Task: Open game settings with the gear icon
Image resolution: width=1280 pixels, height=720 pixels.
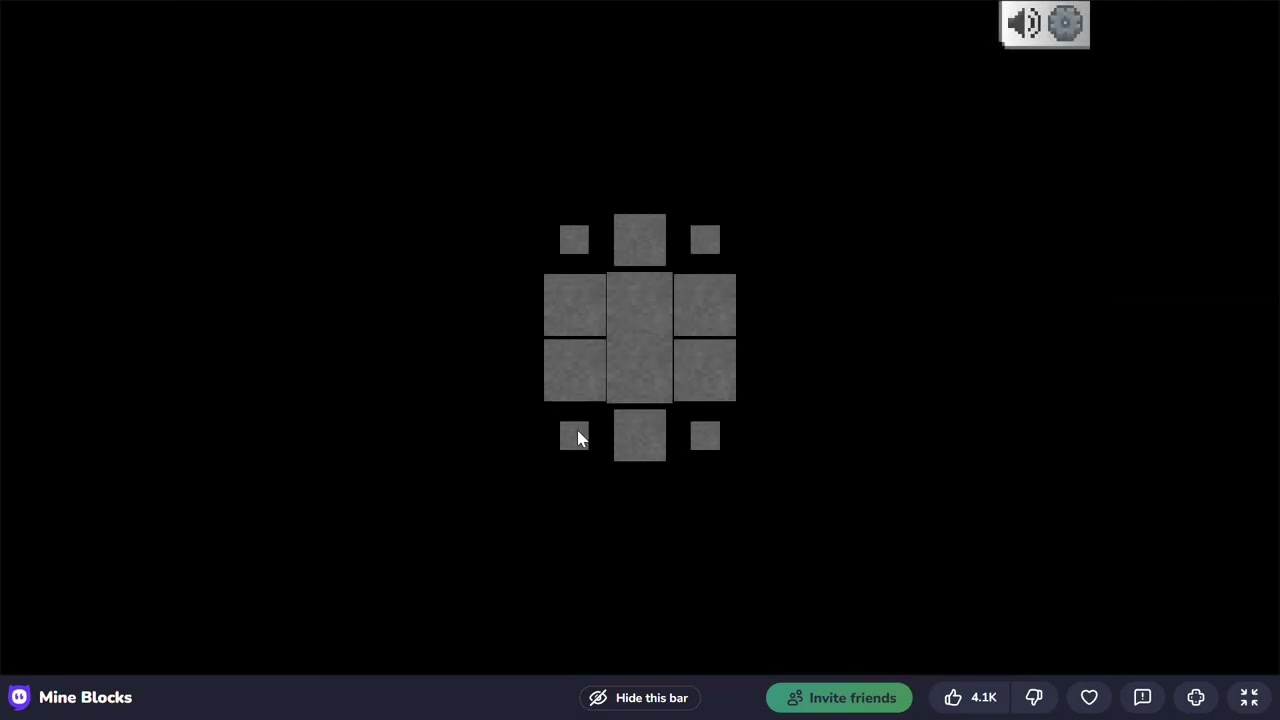Action: pyautogui.click(x=1066, y=23)
